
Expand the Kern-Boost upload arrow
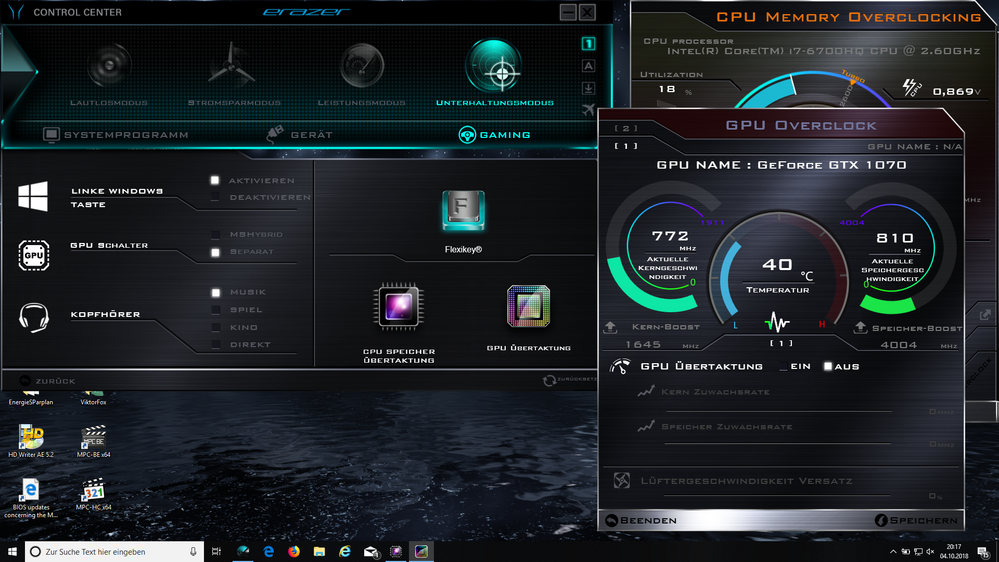tap(610, 328)
